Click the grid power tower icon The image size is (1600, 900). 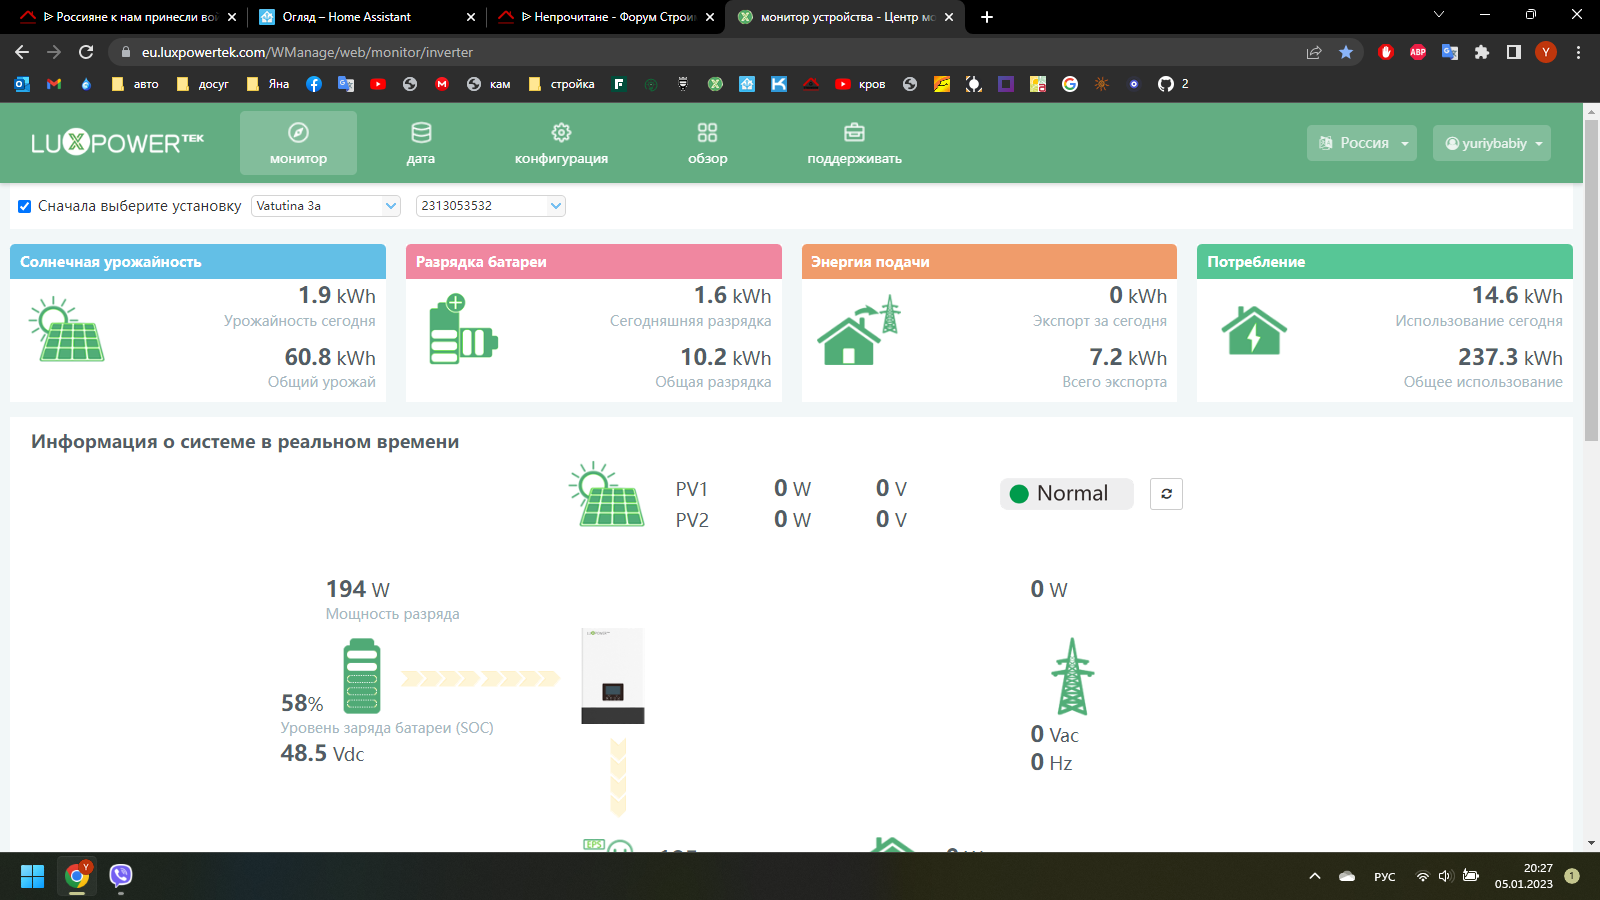pyautogui.click(x=1072, y=676)
